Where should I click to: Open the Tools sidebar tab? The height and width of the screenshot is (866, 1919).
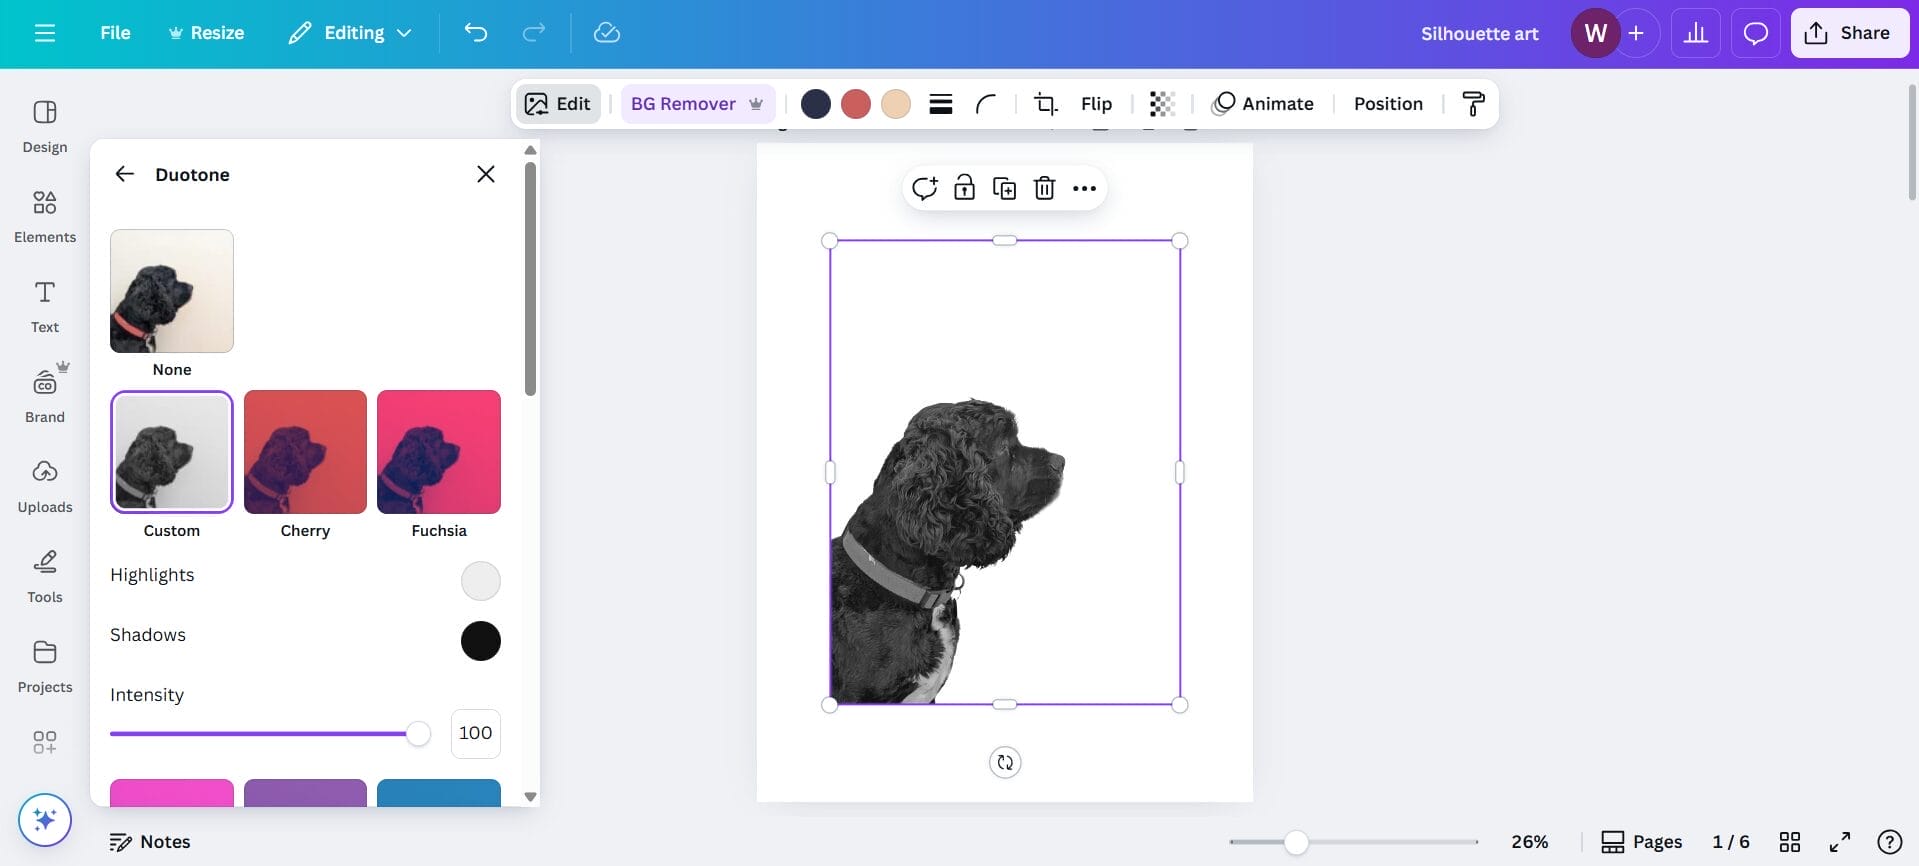tap(45, 576)
